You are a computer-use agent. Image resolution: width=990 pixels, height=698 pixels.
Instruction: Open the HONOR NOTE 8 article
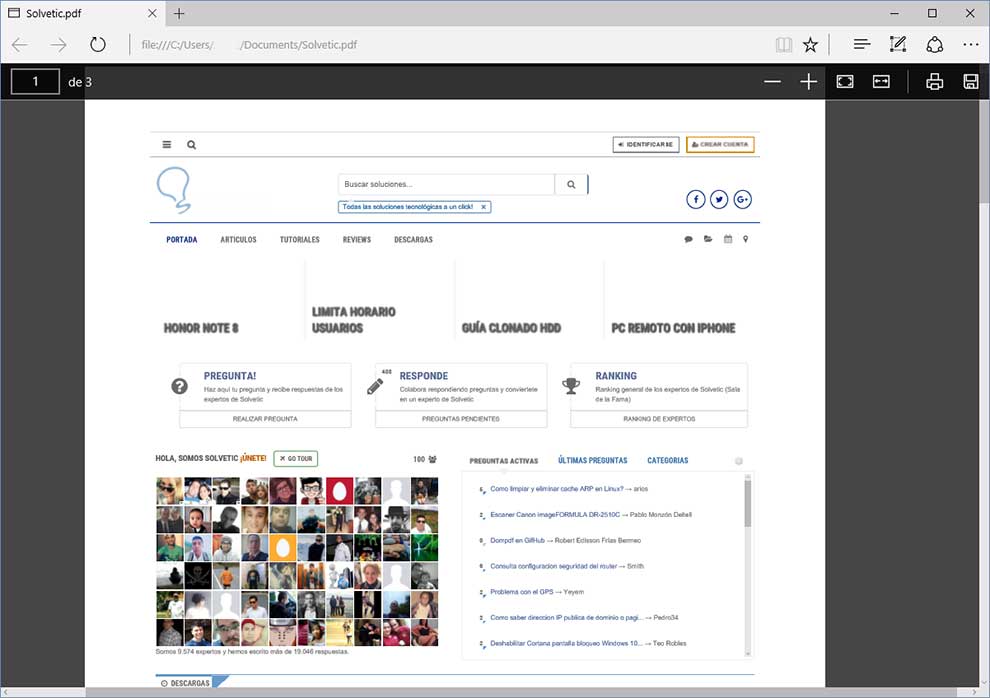[201, 328]
